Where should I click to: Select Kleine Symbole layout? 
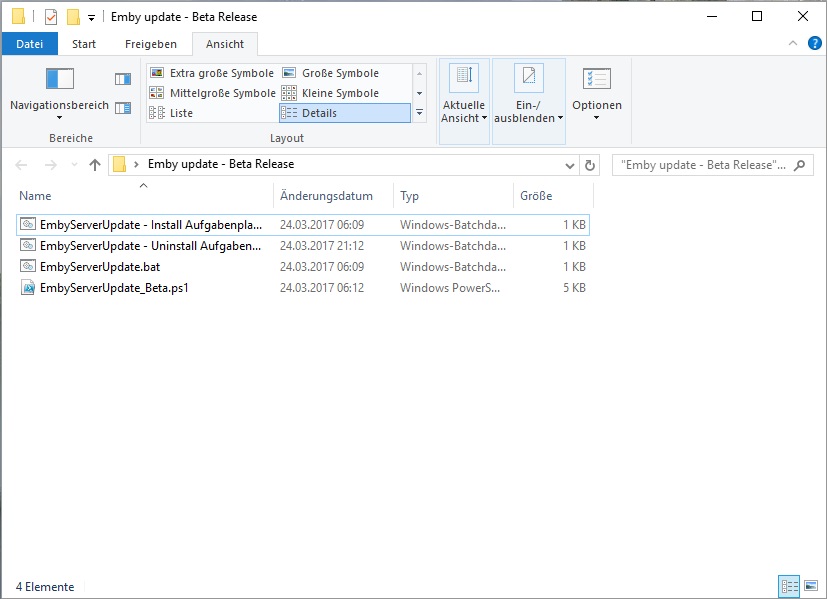click(344, 93)
